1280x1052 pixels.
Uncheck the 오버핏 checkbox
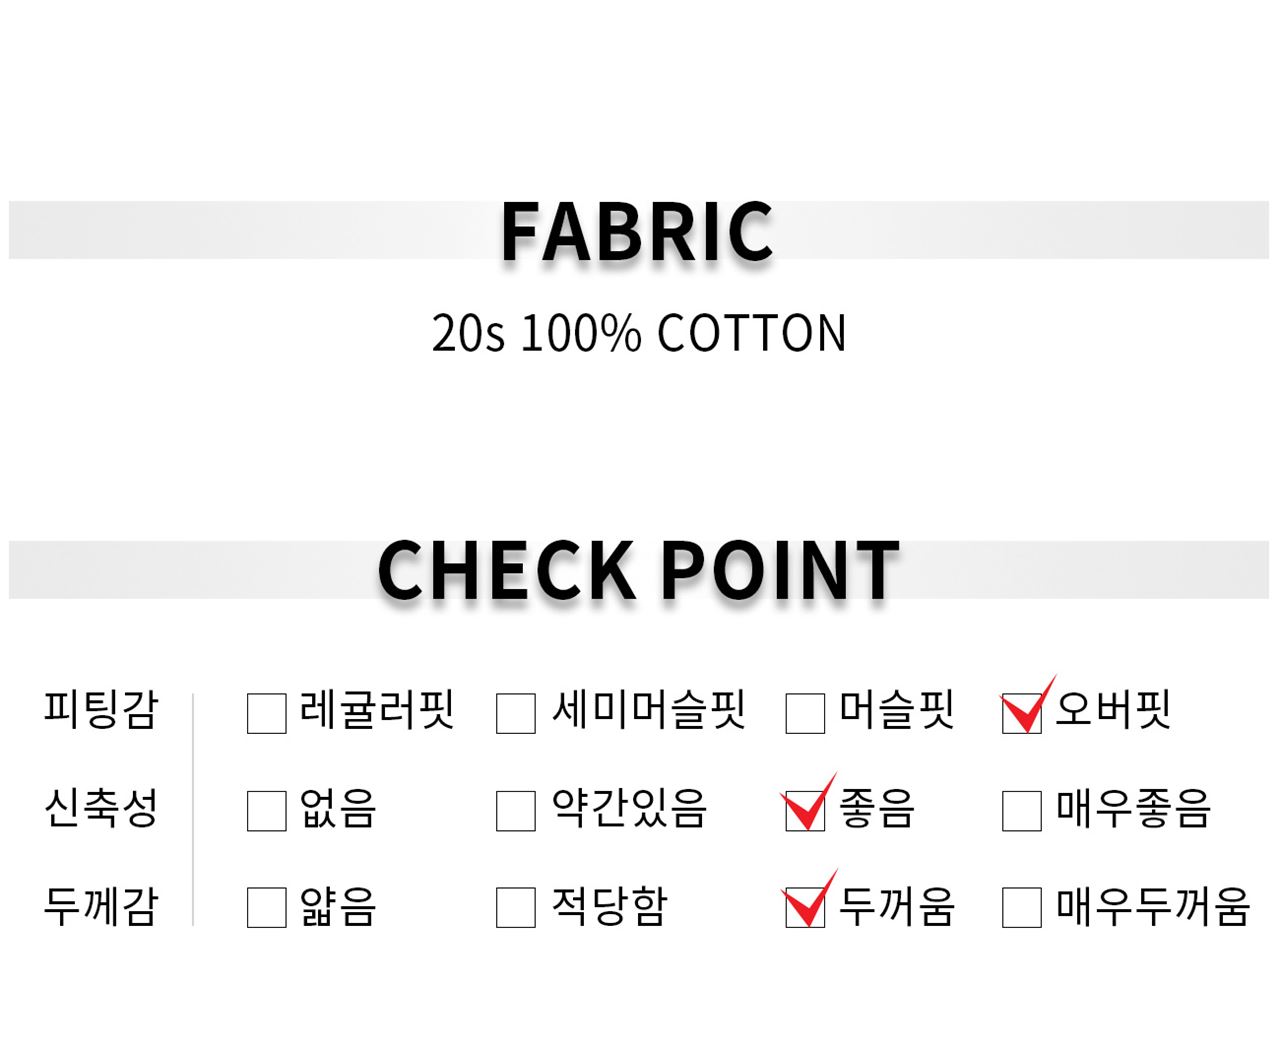(x=1021, y=714)
